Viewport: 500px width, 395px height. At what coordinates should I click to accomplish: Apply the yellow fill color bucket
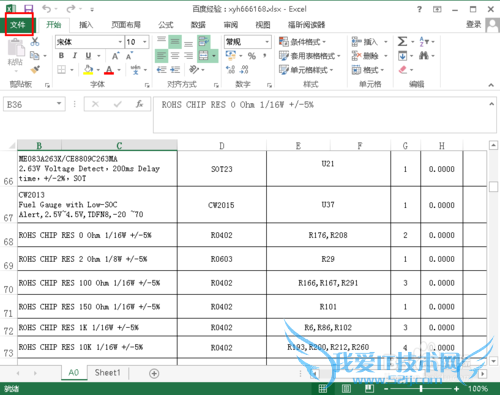(88, 70)
